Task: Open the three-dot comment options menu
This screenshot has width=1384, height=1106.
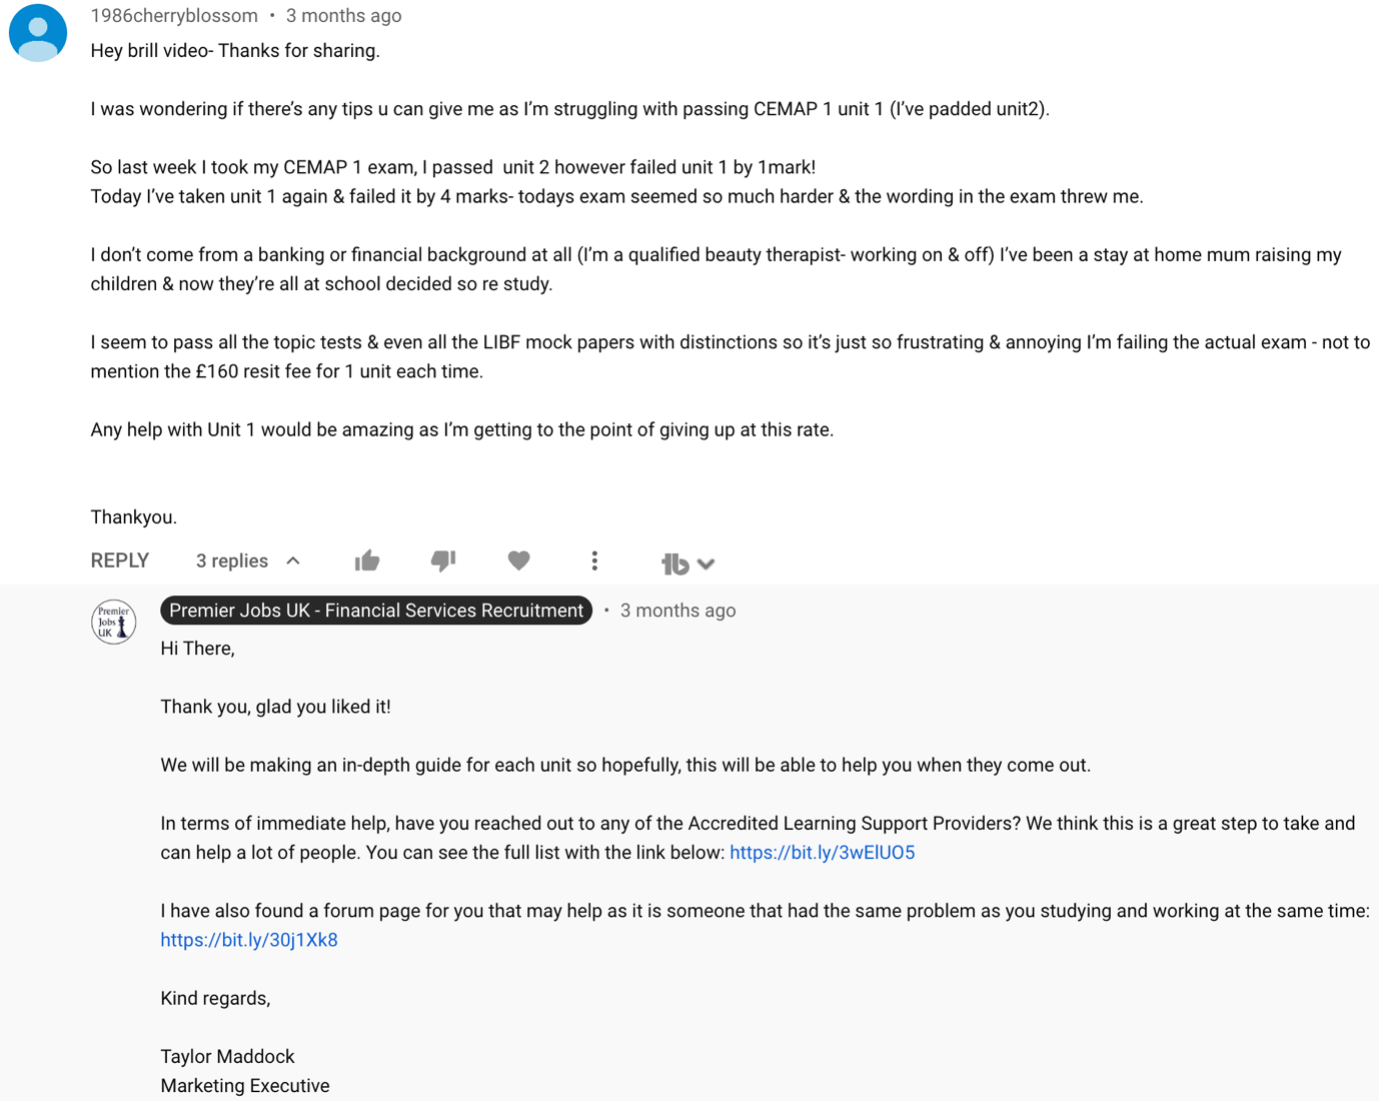Action: [x=594, y=561]
